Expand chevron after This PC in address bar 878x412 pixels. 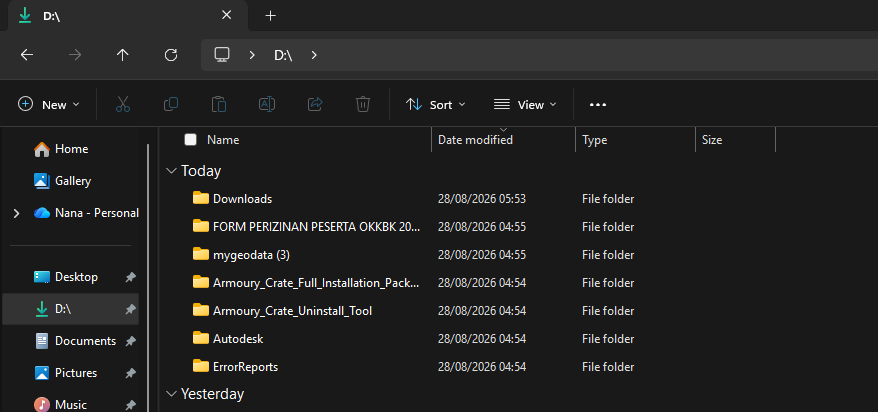pos(252,55)
